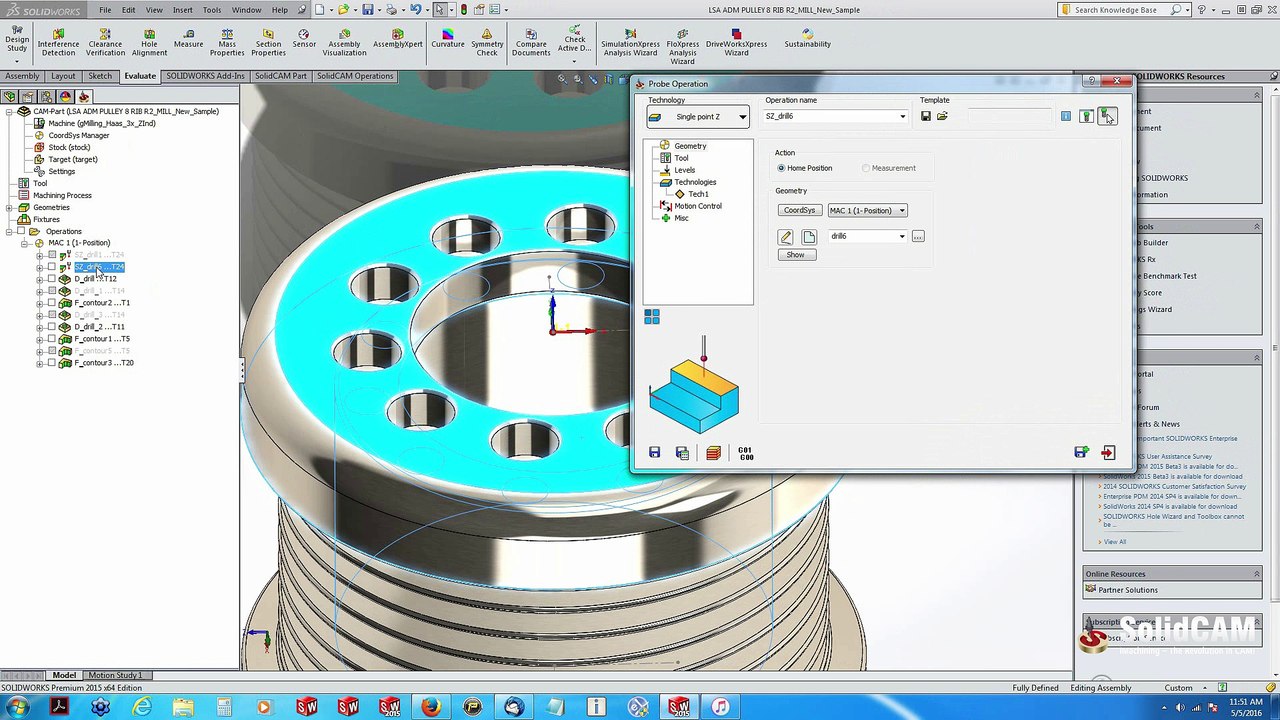The image size is (1280, 720).
Task: Collapse the MAC 1 (1- Position) node
Action: tap(25, 243)
